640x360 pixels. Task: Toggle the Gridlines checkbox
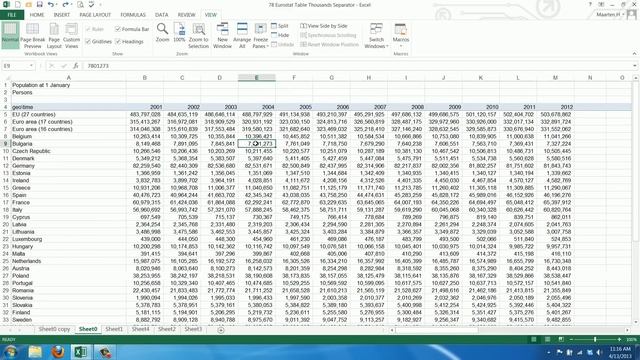pyautogui.click(x=98, y=41)
